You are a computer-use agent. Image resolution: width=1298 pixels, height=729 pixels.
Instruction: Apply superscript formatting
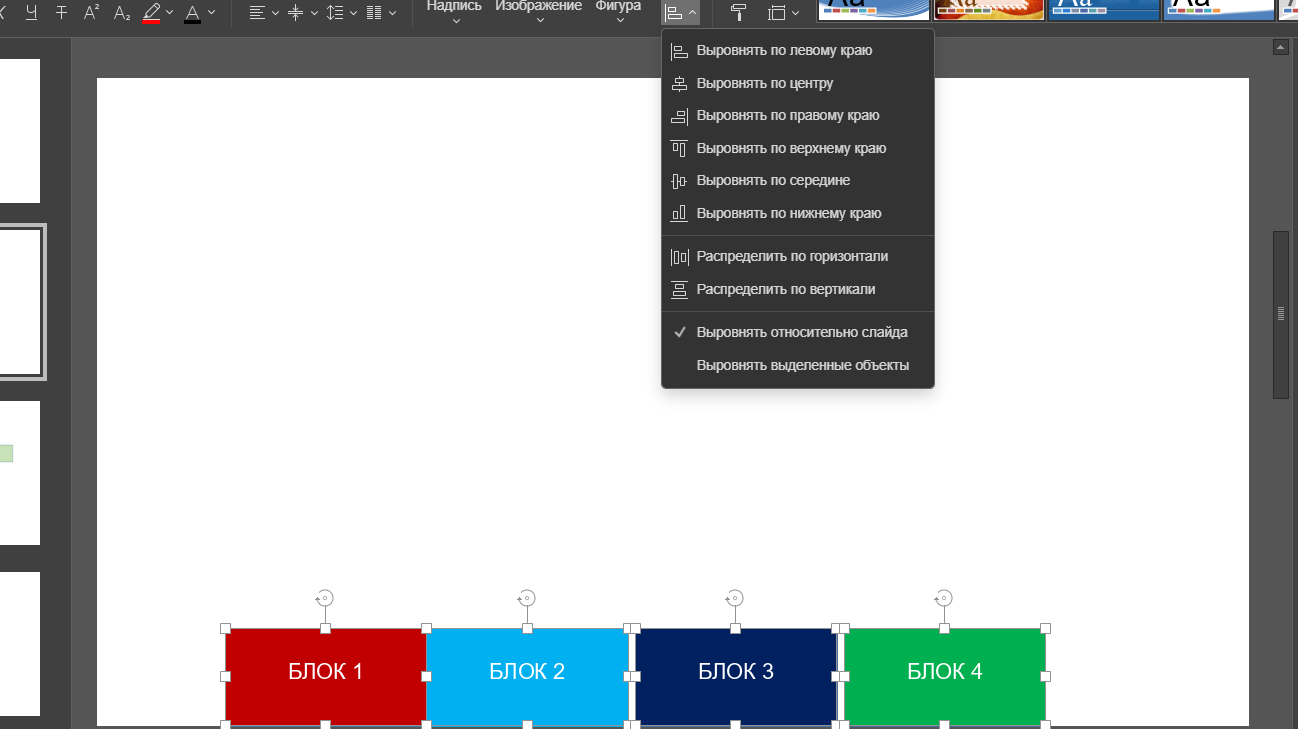92,12
